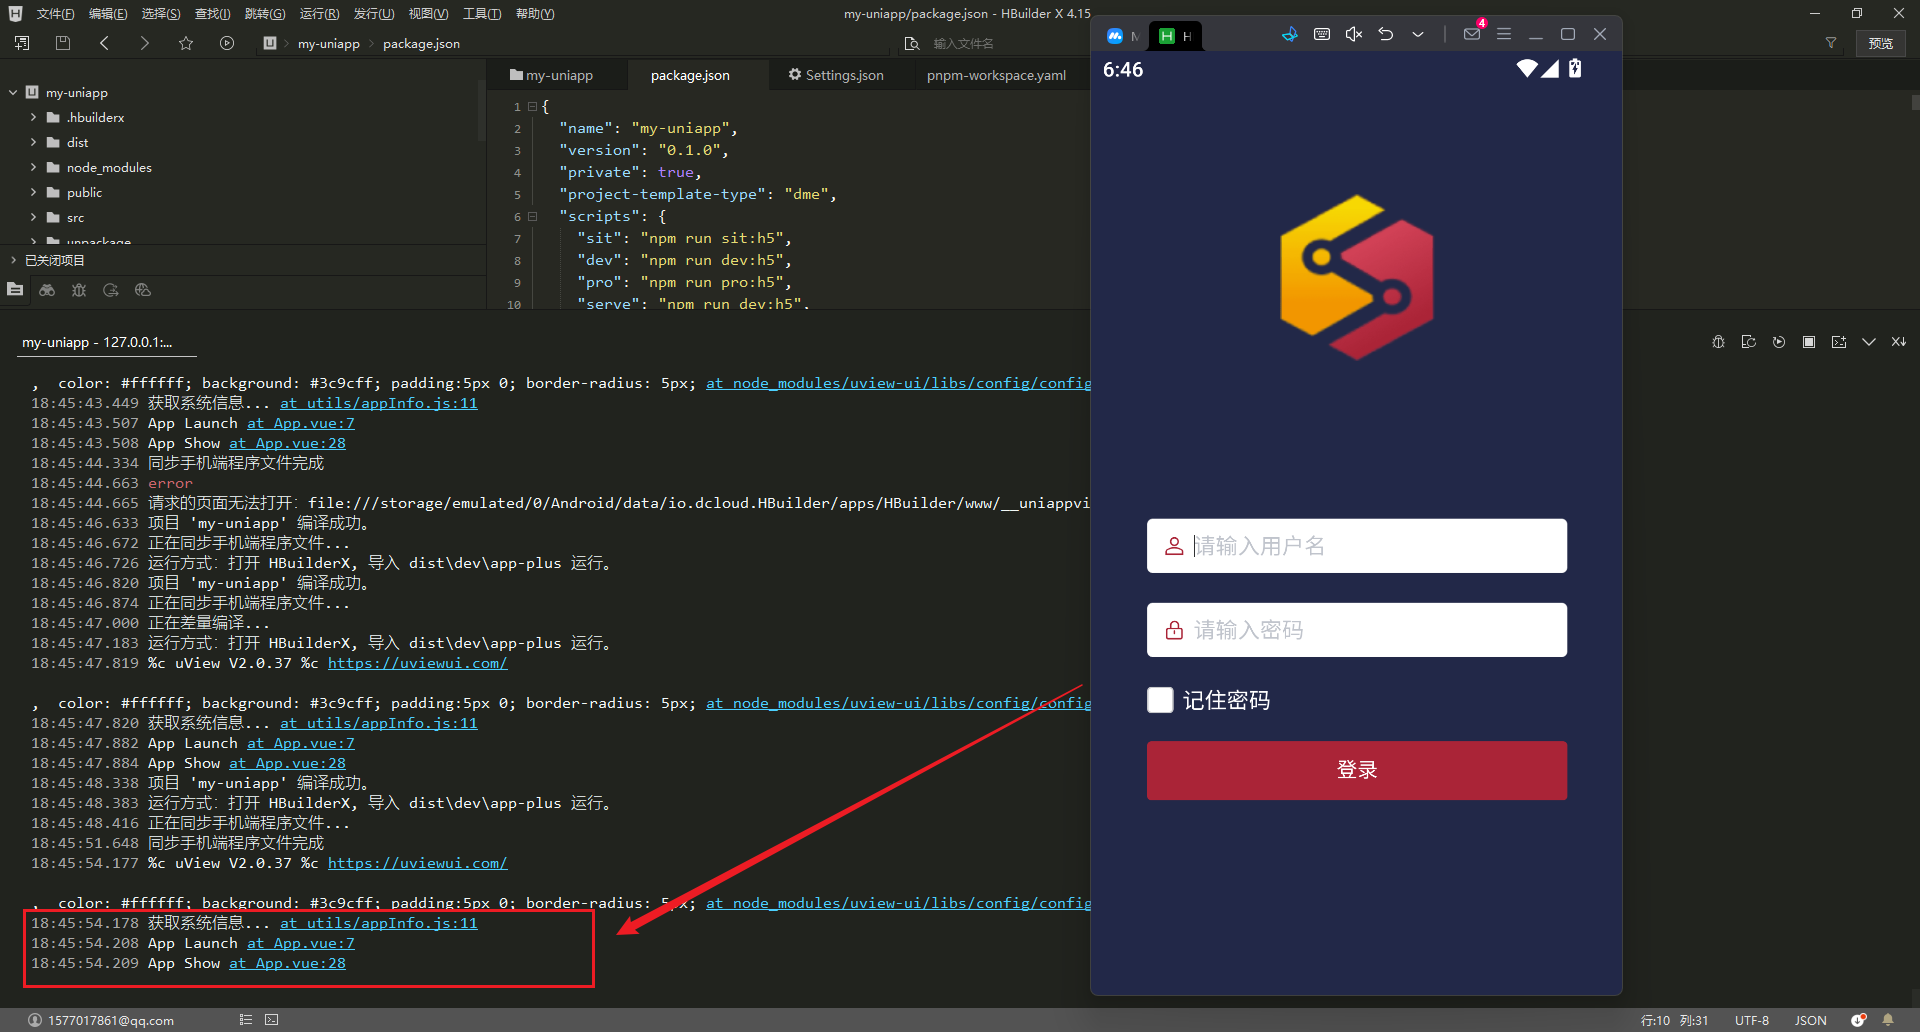Image resolution: width=1920 pixels, height=1032 pixels.
Task: Open the https://uviewui.com/ link in console
Action: (x=417, y=863)
